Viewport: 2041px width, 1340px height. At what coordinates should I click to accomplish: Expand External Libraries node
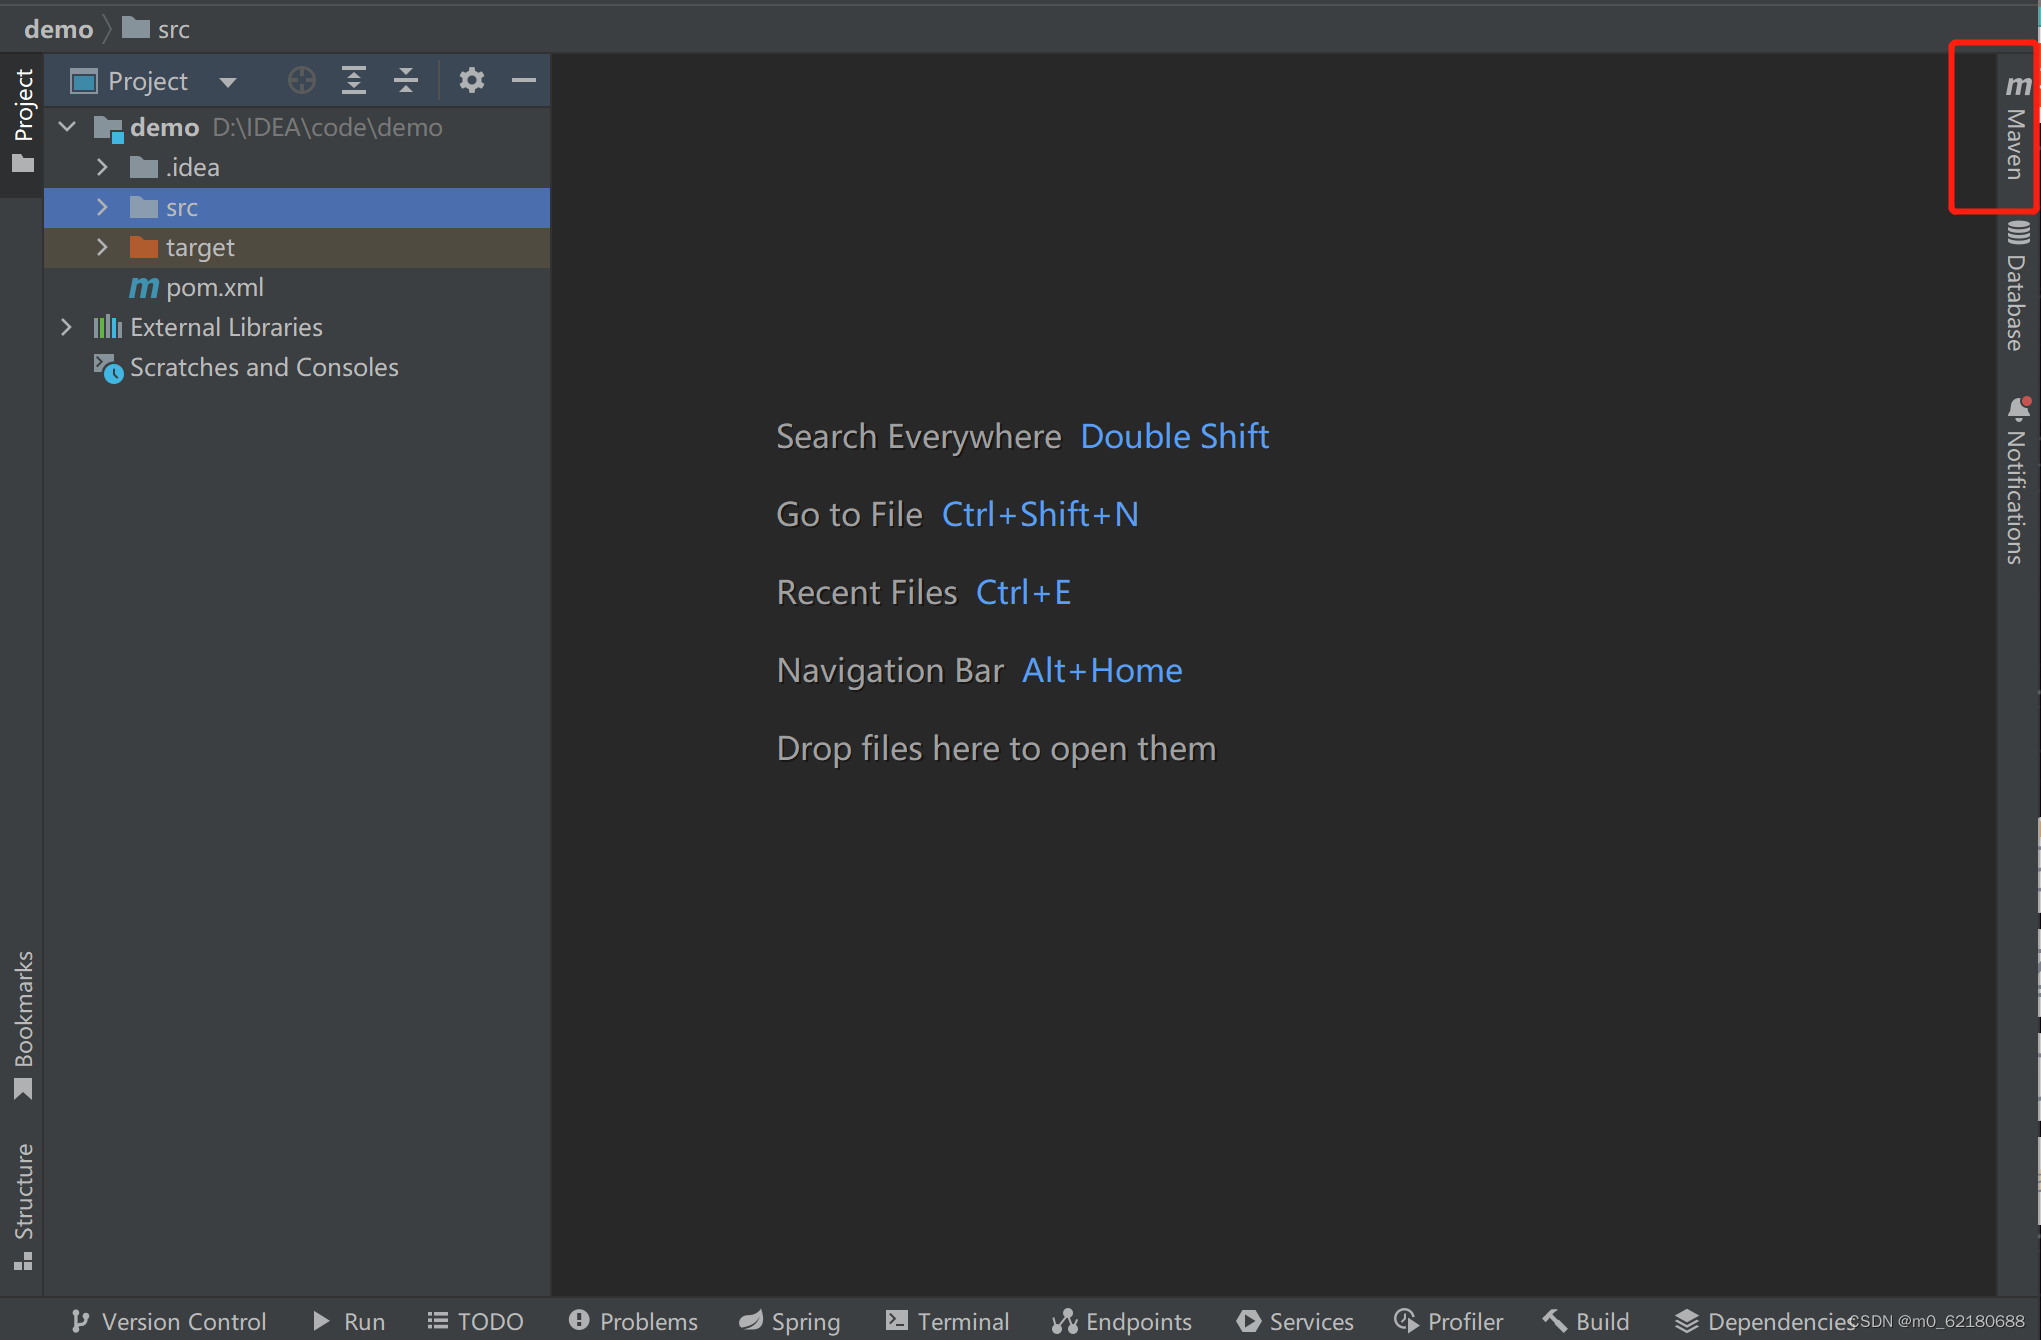tap(66, 327)
